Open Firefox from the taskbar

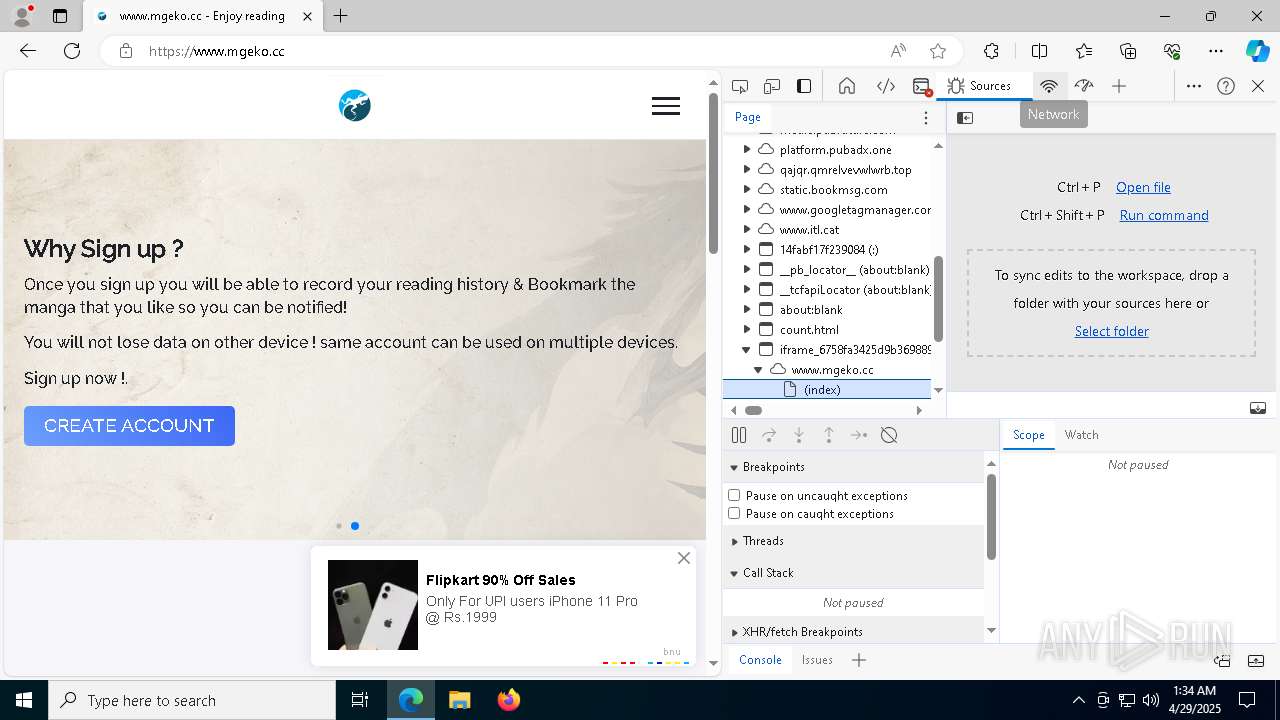click(x=509, y=700)
